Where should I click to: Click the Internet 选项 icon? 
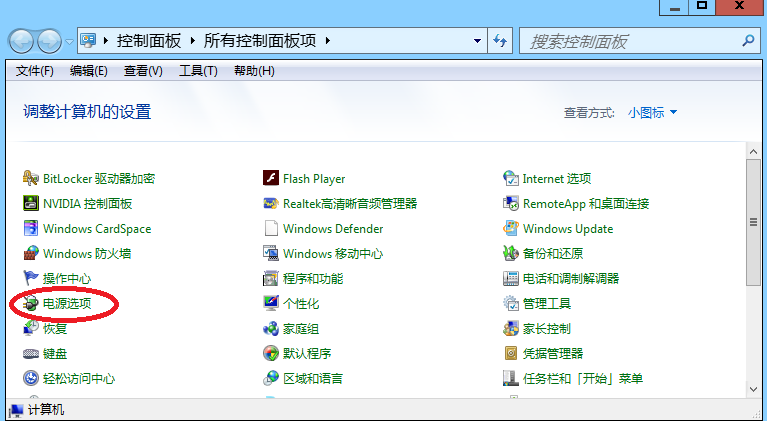(x=510, y=179)
